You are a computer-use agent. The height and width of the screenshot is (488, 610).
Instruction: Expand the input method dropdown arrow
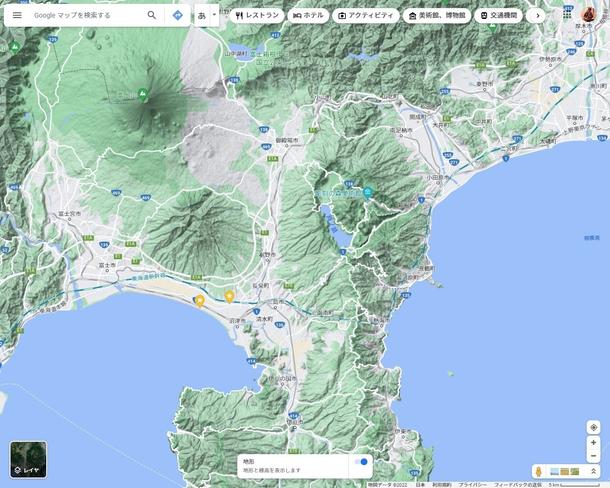[x=214, y=15]
